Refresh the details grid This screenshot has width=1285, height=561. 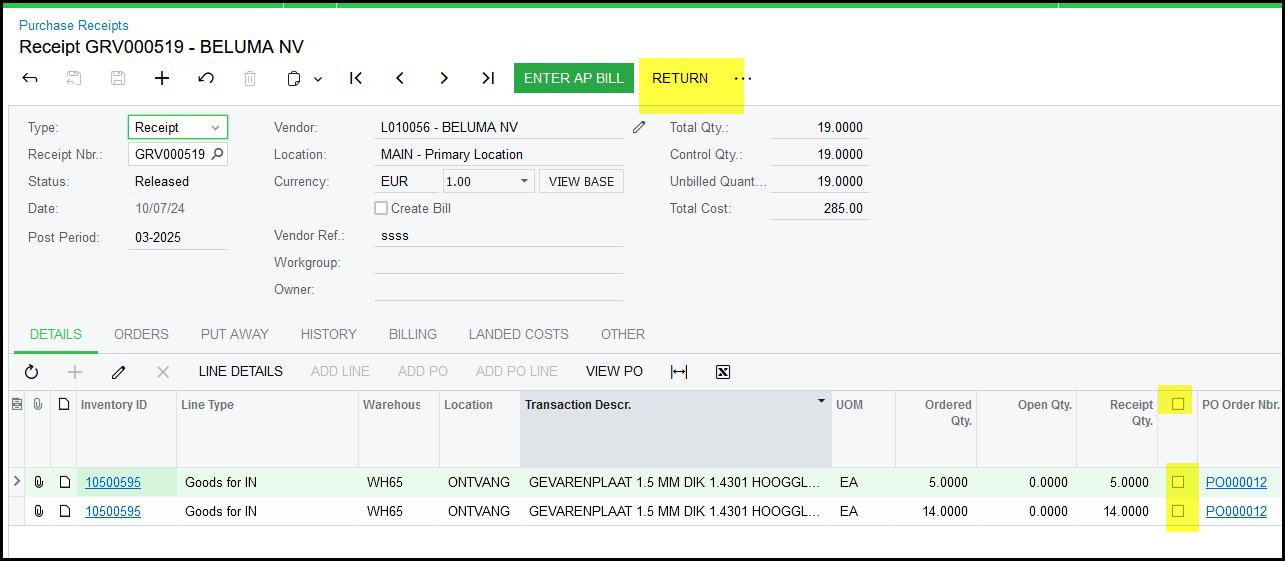(x=31, y=372)
